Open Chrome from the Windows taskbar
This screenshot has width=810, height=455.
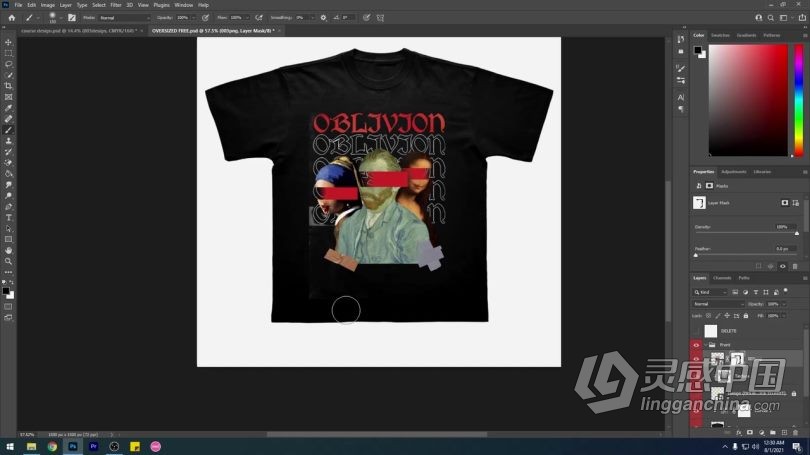[x=52, y=447]
